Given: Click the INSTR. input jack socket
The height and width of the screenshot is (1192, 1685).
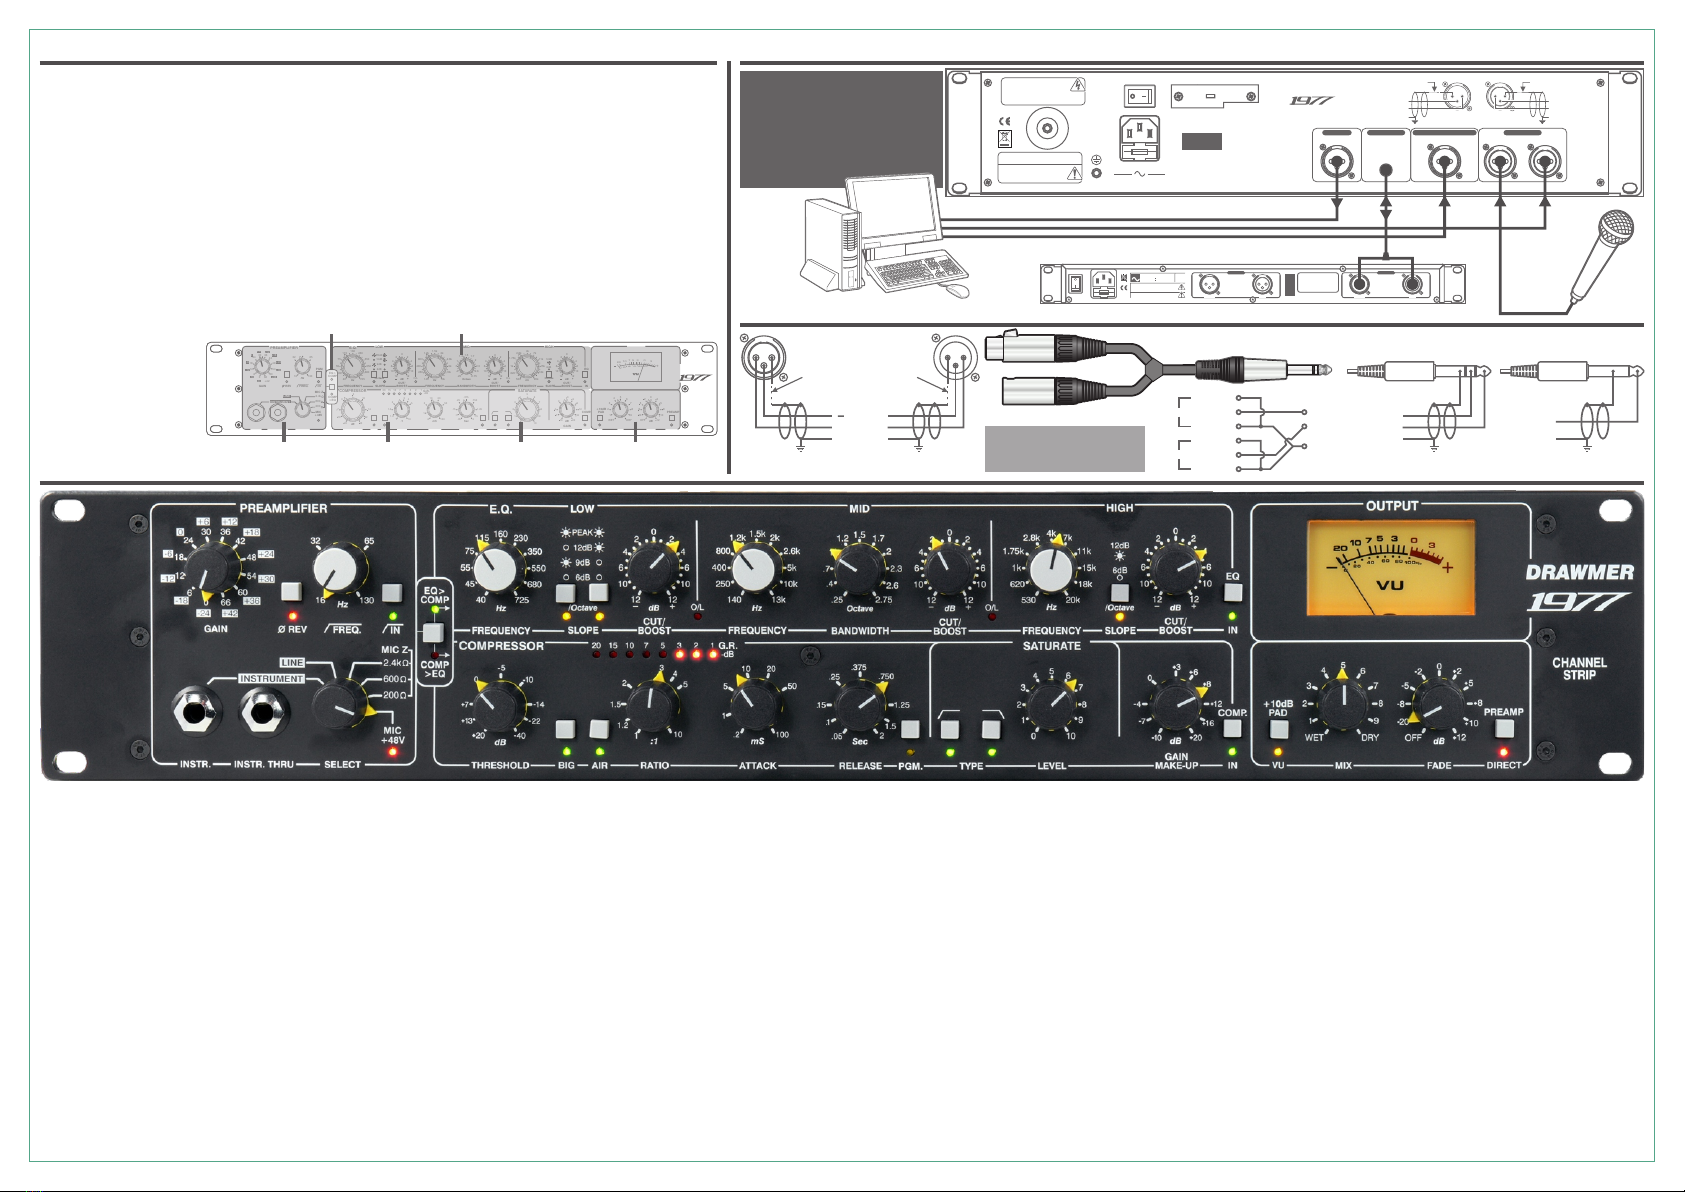Looking at the screenshot, I should 194,712.
